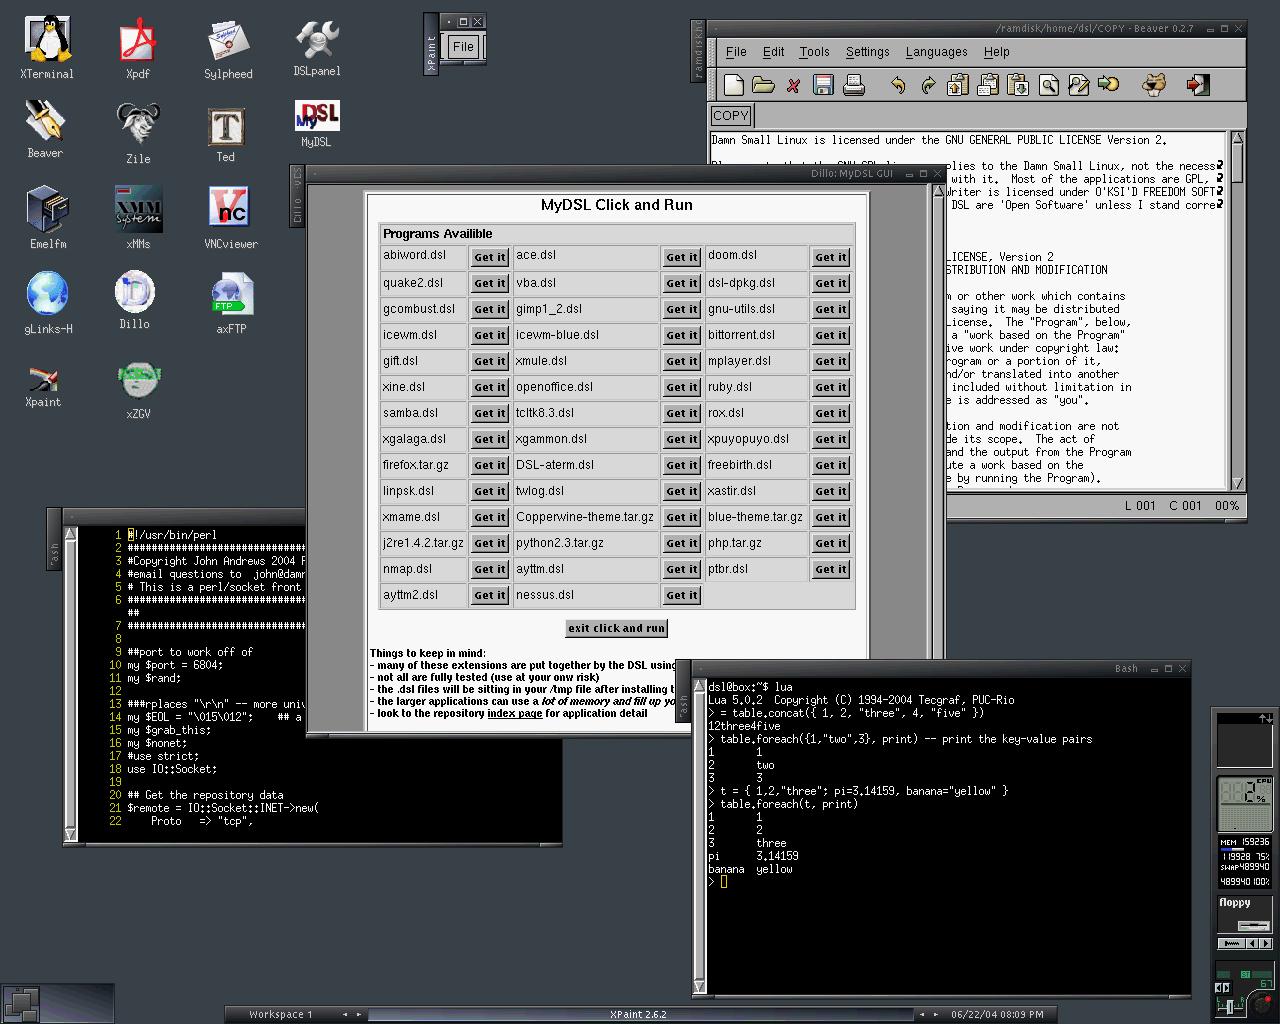Viewport: 1280px width, 1024px height.
Task: Click the red X close-file icon in Beaver
Action: pos(793,85)
